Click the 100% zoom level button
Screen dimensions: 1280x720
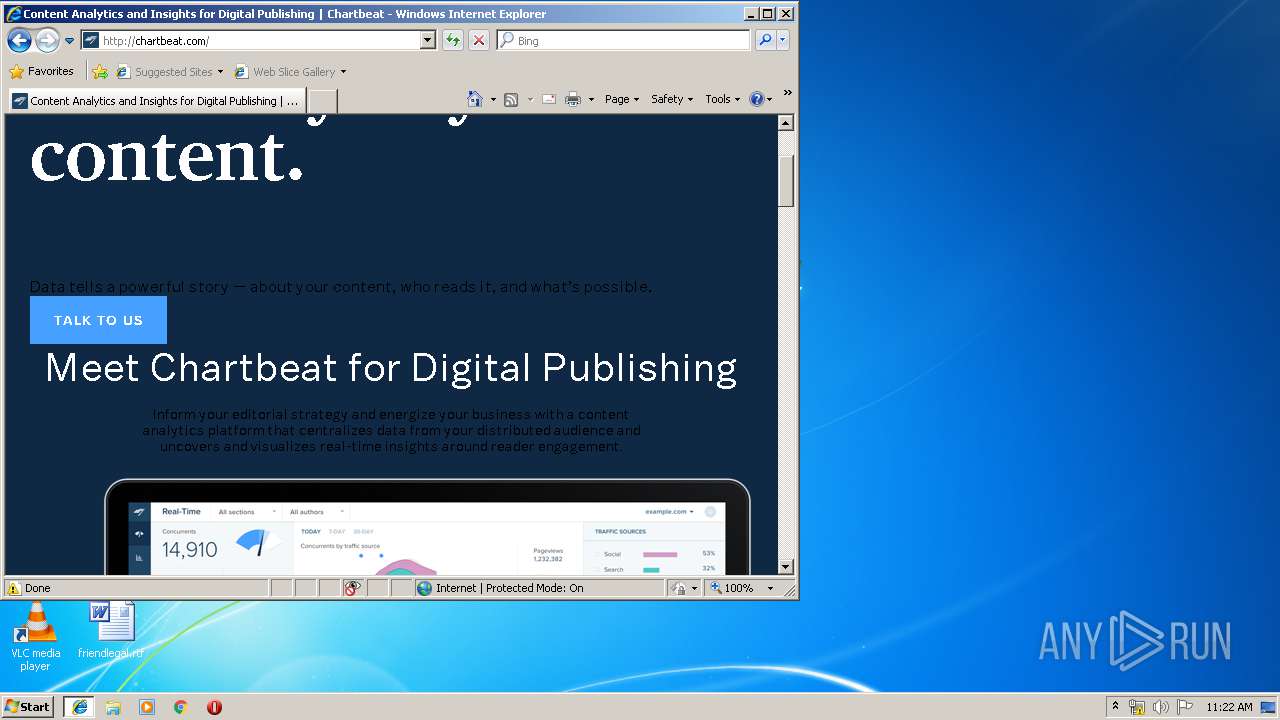tap(733, 588)
